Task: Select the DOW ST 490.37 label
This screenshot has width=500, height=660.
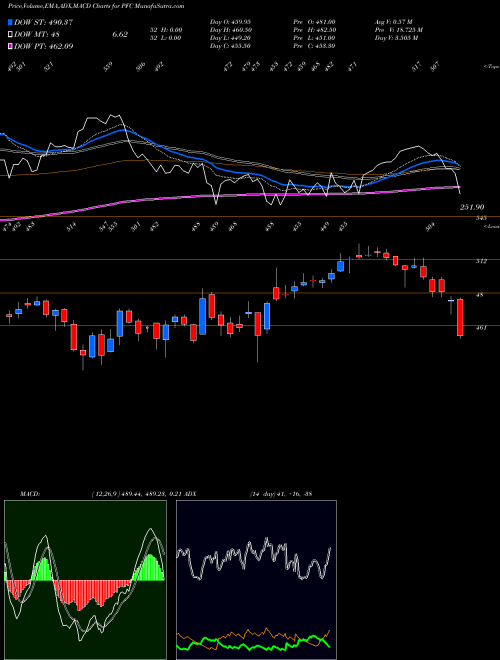Action: click(43, 22)
